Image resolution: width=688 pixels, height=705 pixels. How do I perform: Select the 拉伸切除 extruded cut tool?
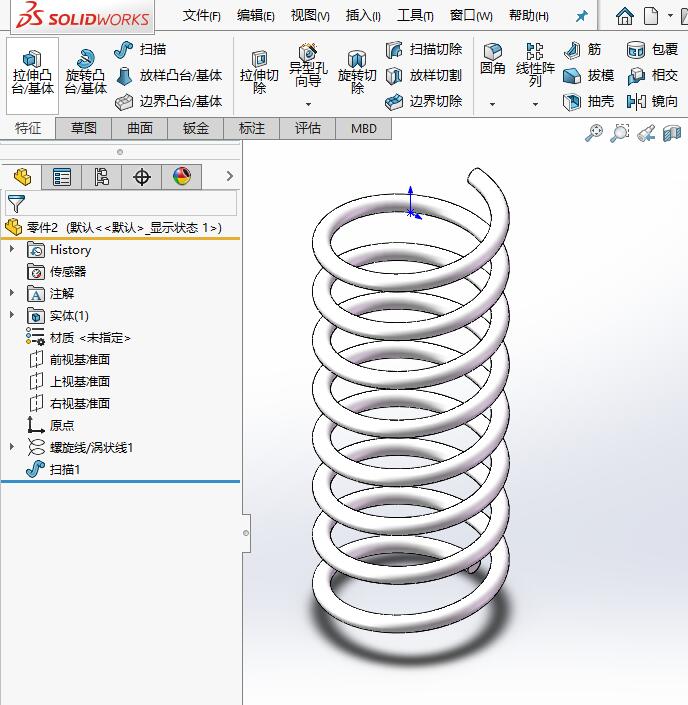(259, 73)
